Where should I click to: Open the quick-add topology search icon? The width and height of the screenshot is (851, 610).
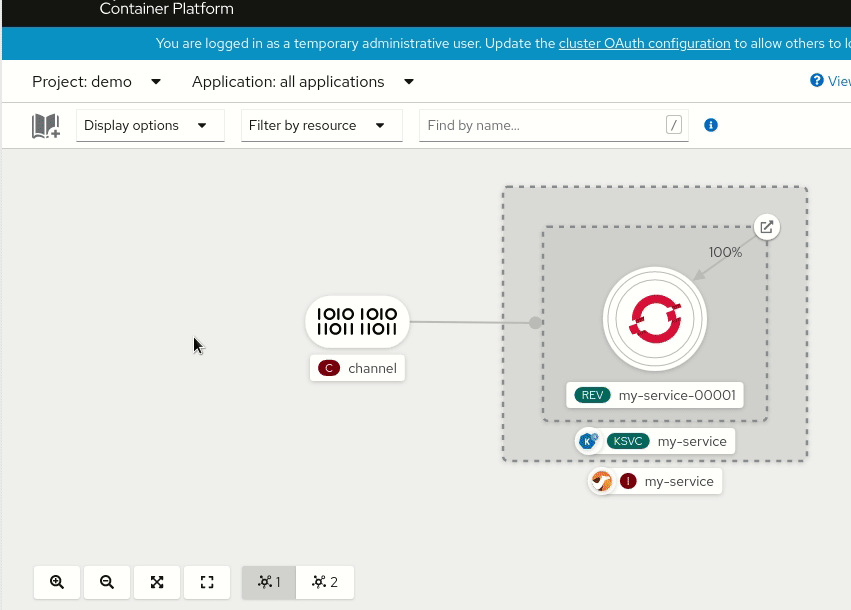coord(45,125)
